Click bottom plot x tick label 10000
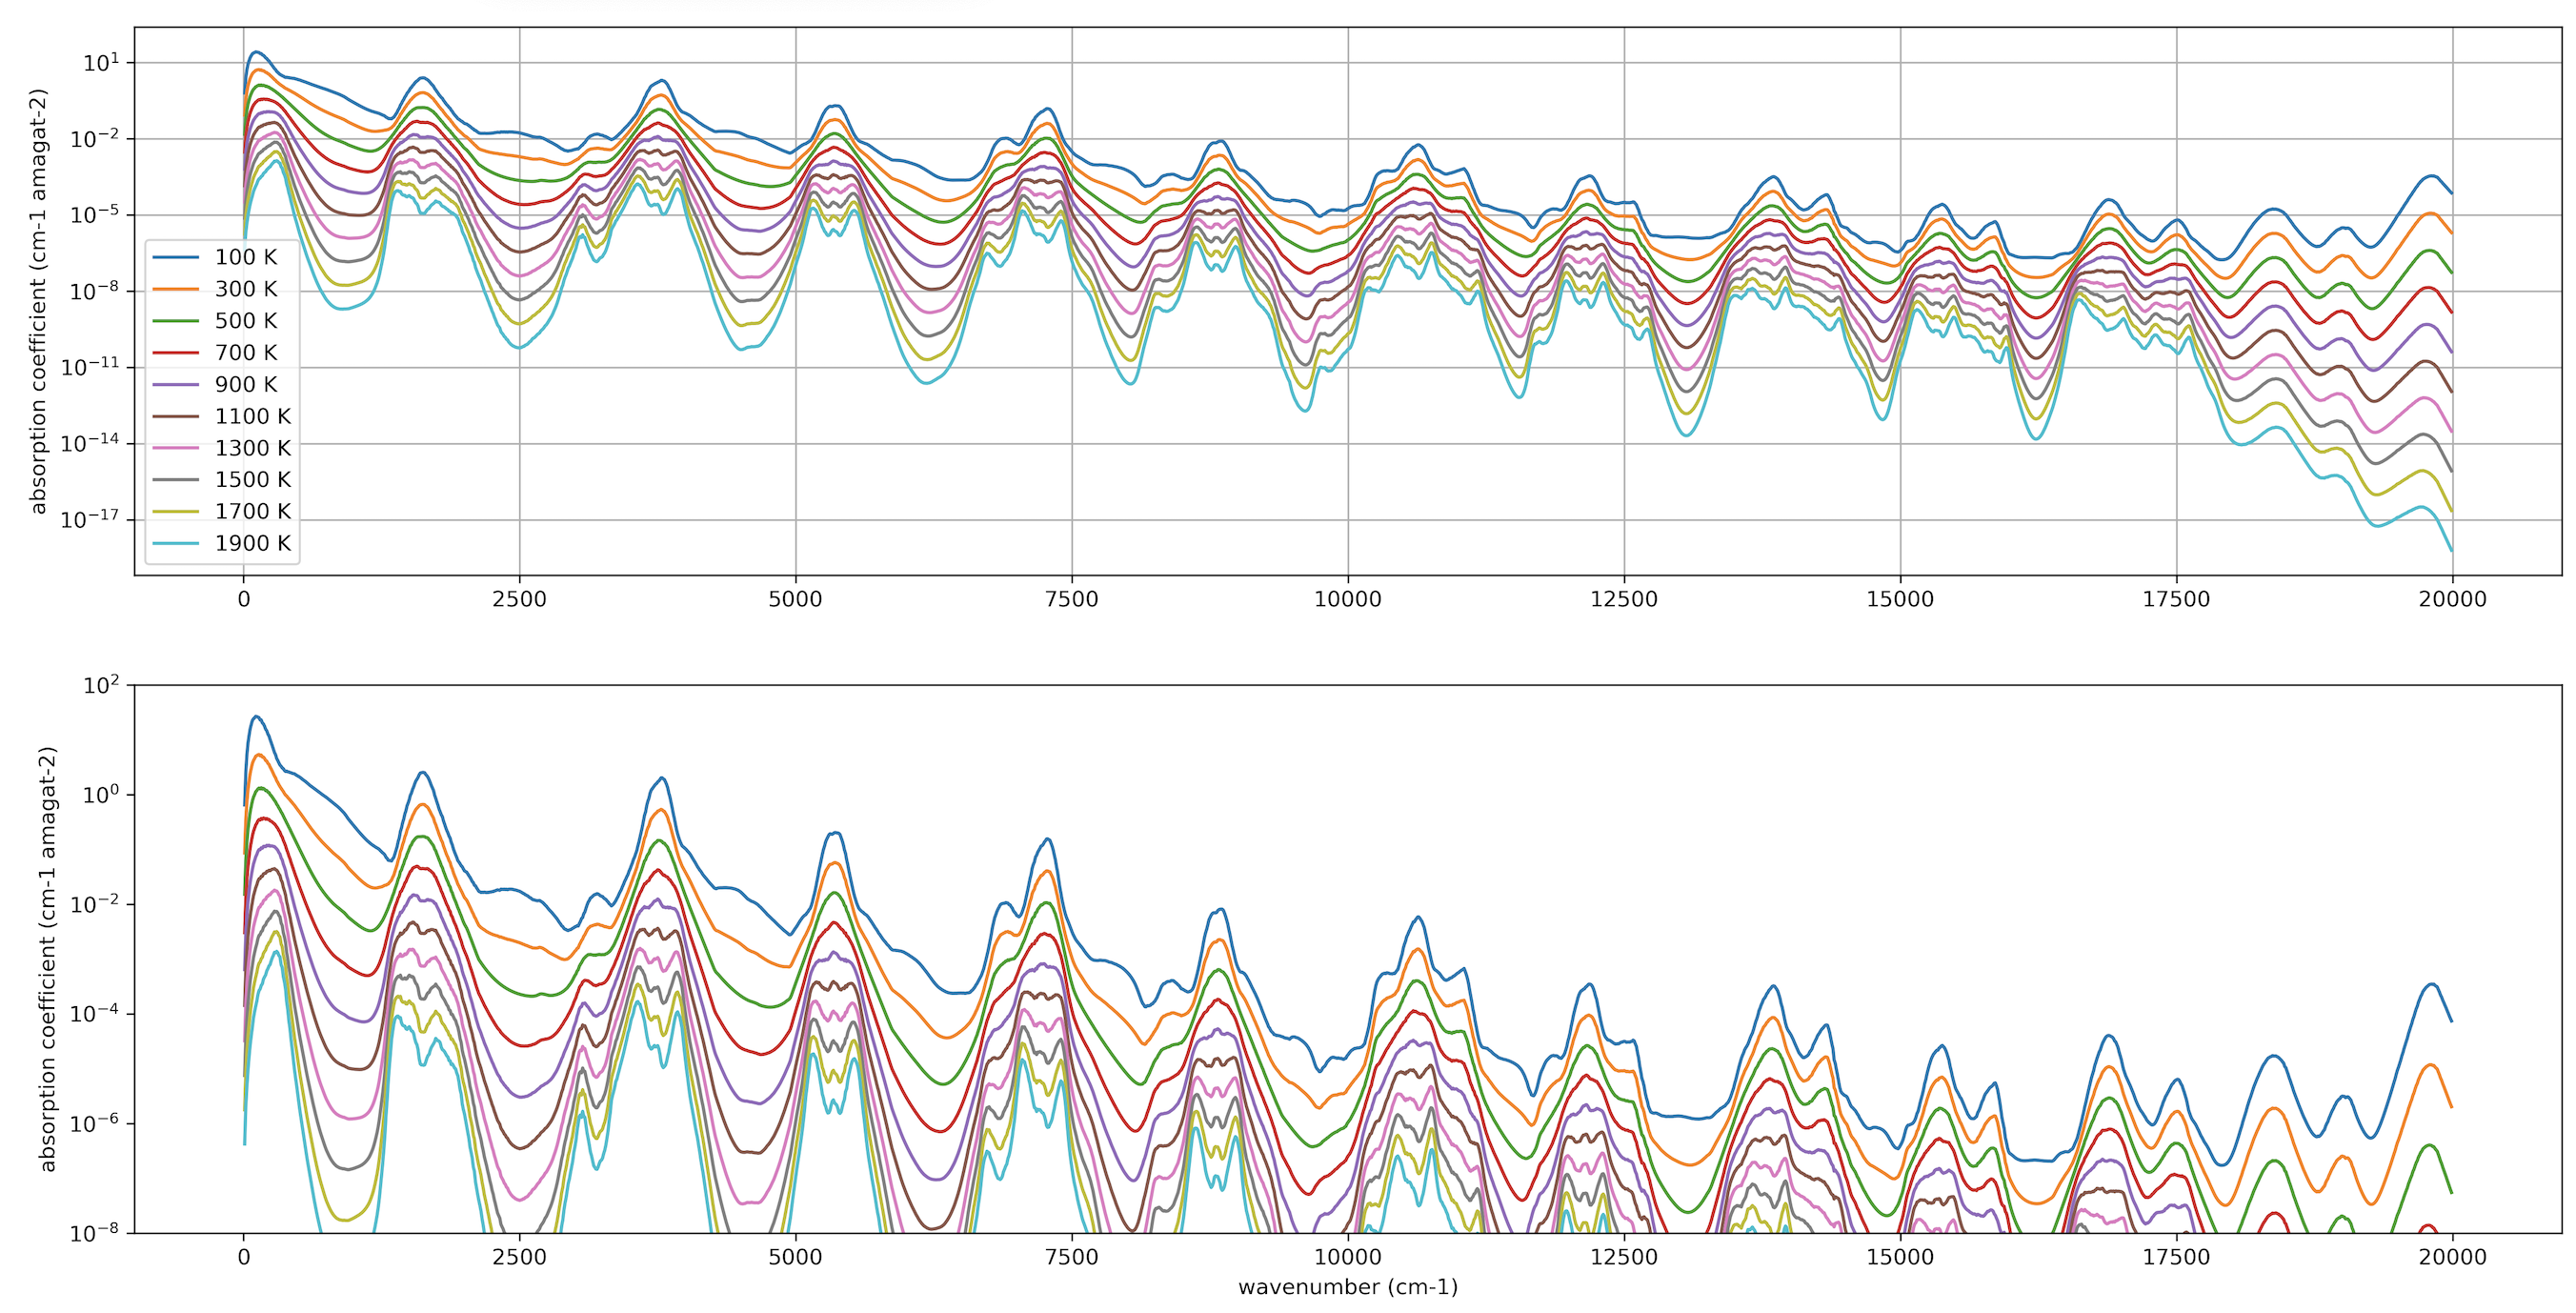Viewport: 2576px width, 1313px height. click(x=1348, y=1258)
